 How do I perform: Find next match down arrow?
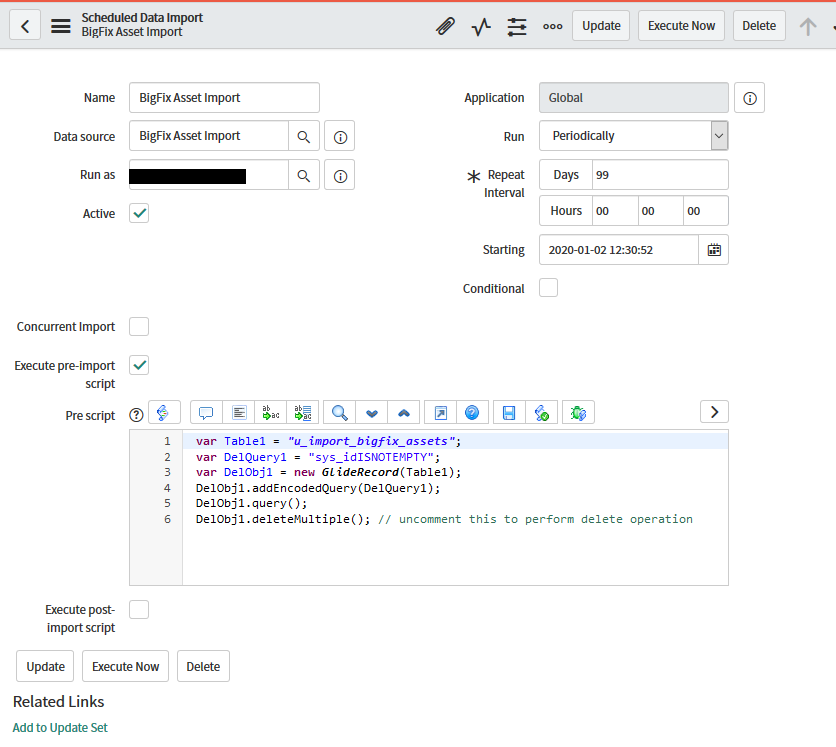tap(372, 413)
